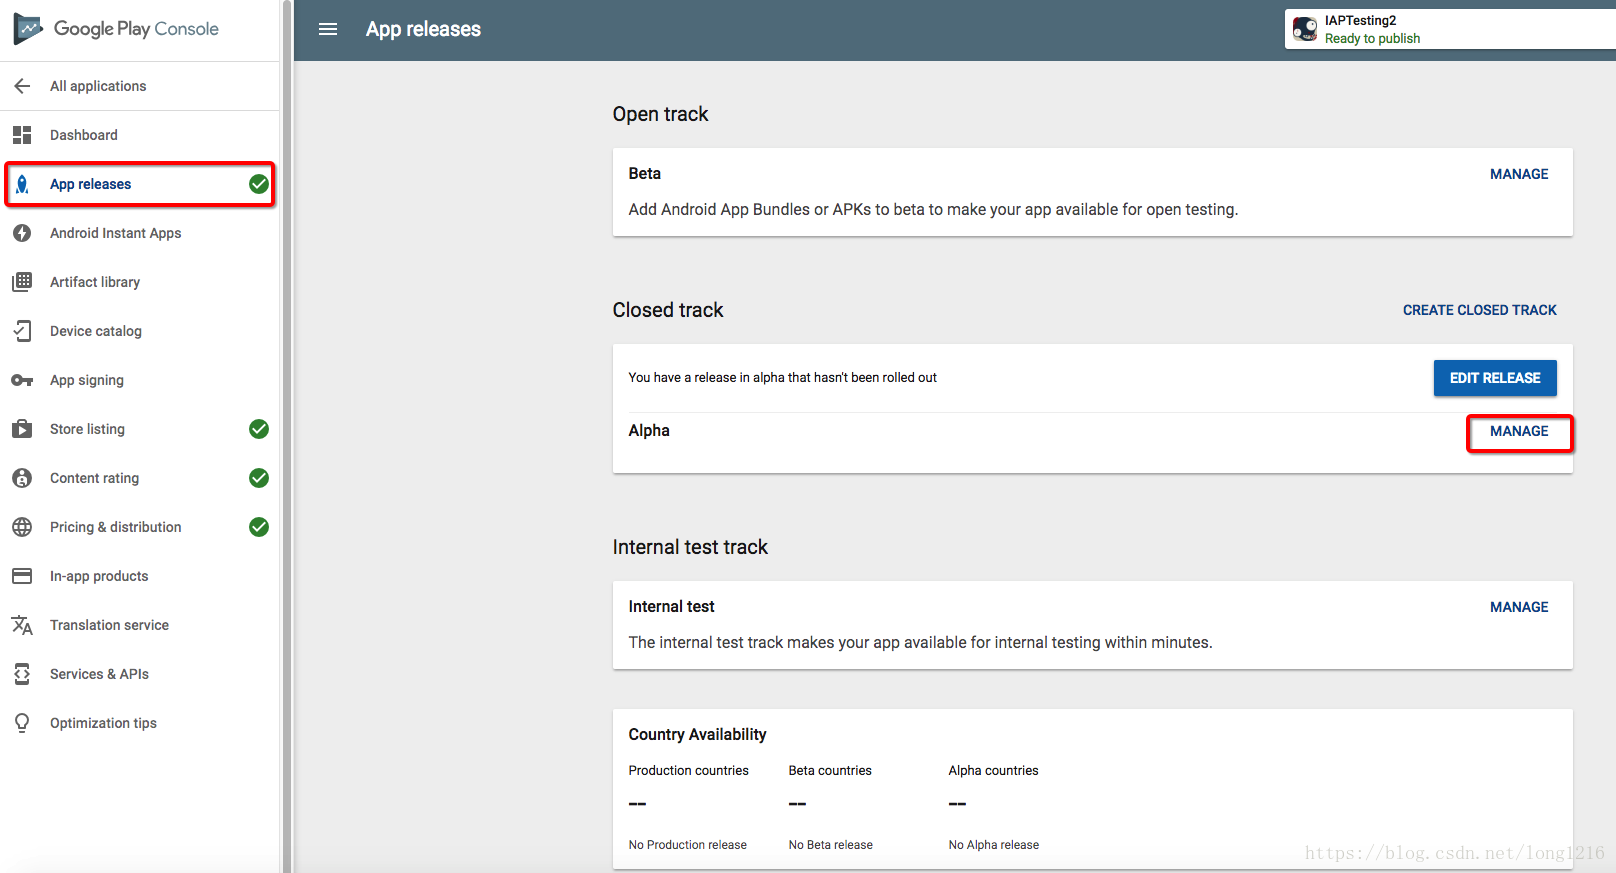Click the IAPTesting2 app name

click(x=1360, y=20)
